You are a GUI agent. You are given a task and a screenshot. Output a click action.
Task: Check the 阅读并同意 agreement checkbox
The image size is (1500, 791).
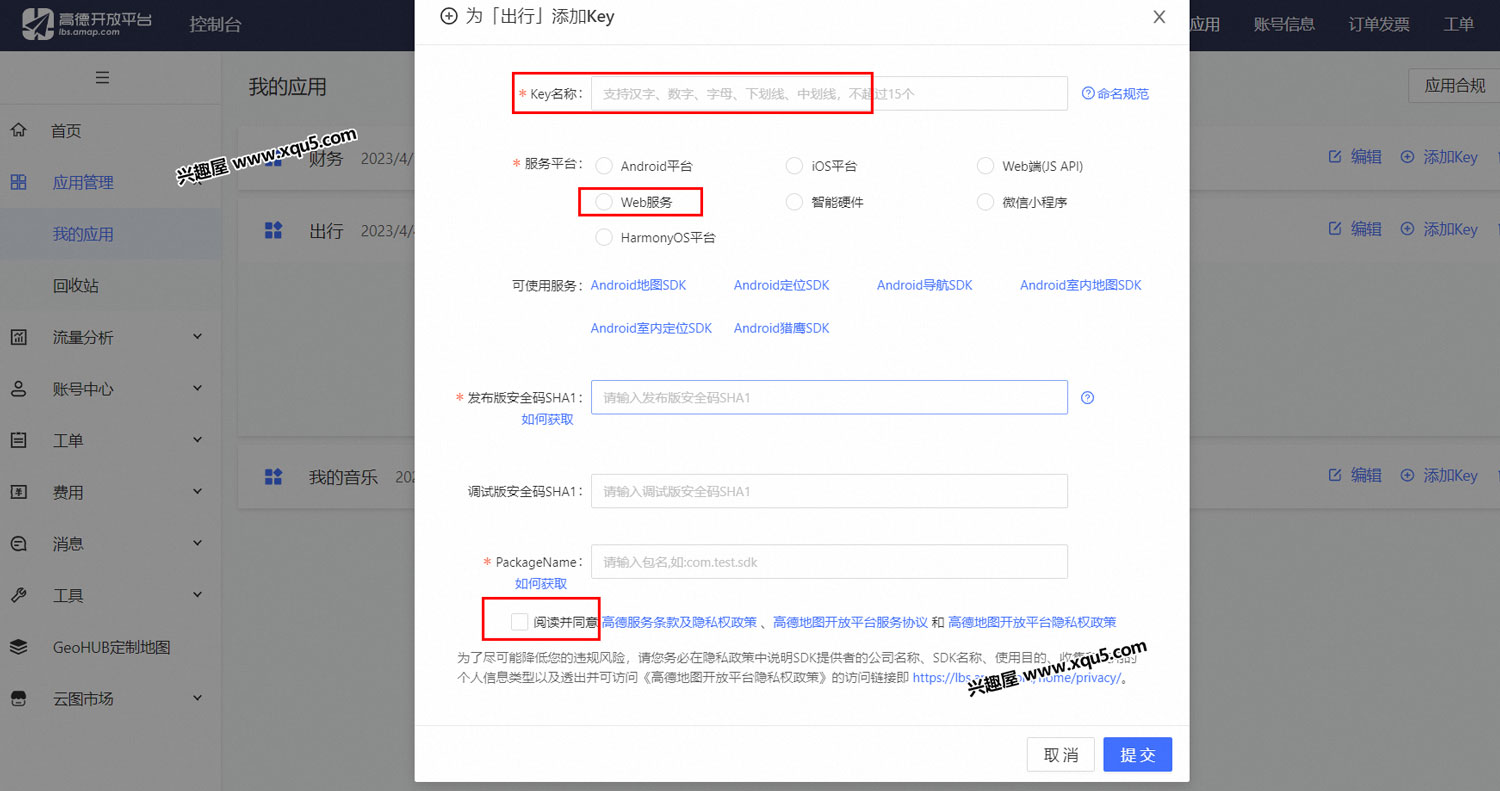[x=519, y=622]
